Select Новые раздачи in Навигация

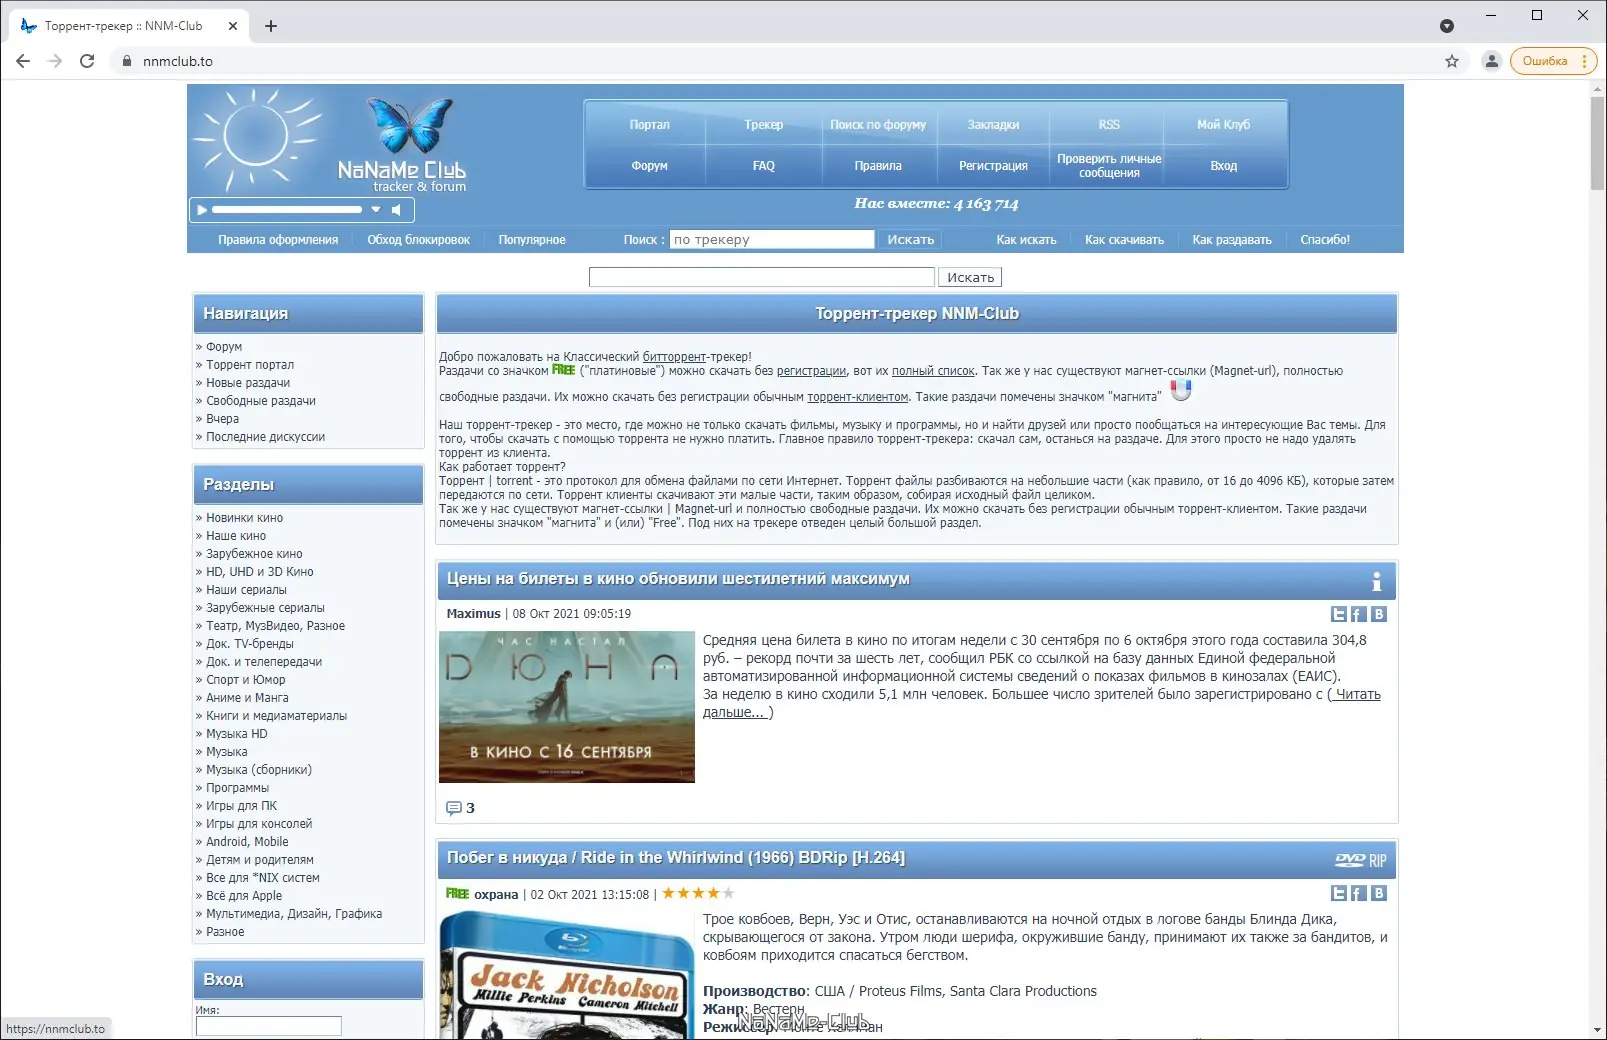248,383
